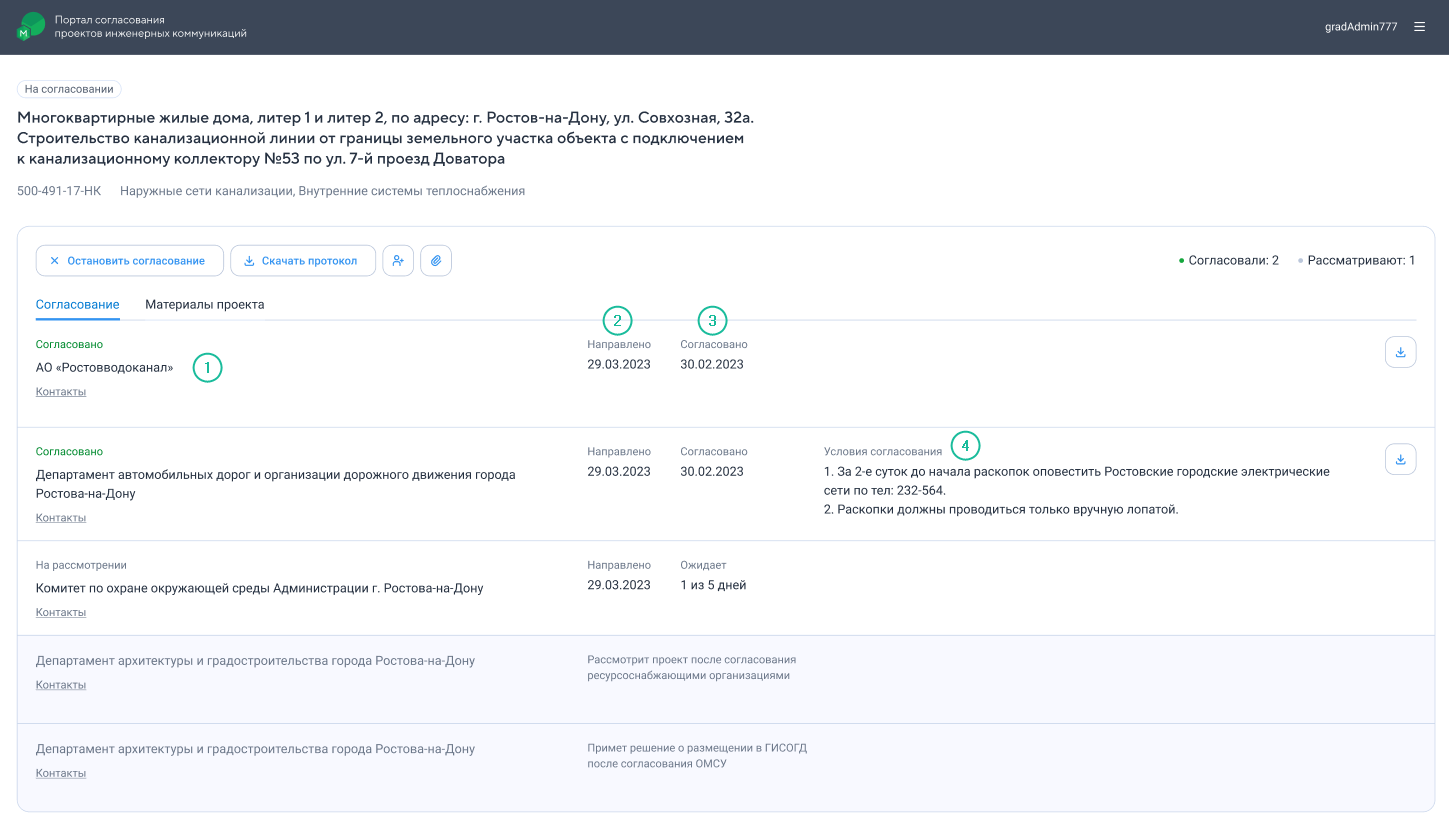Click the Условия согласования label
The width and height of the screenshot is (1449, 820).
(x=883, y=451)
